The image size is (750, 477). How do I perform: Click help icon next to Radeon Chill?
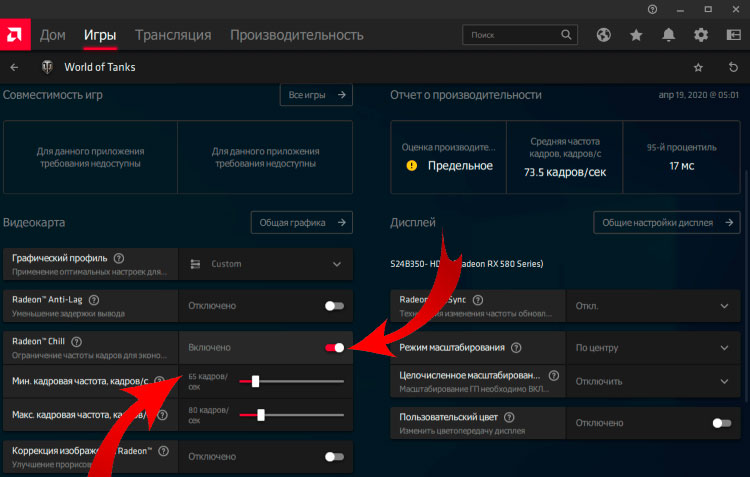coord(76,341)
